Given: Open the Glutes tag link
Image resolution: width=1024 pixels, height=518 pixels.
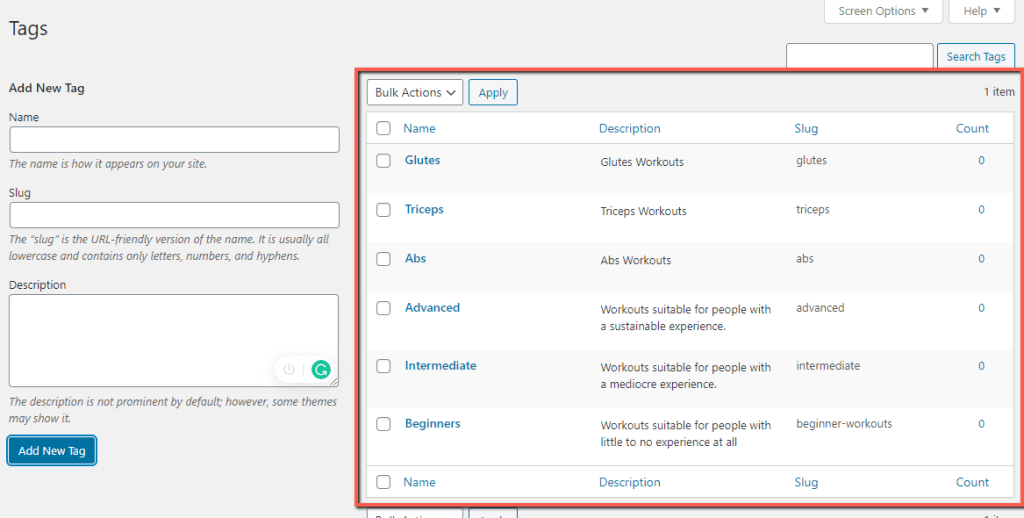Looking at the screenshot, I should coord(423,160).
